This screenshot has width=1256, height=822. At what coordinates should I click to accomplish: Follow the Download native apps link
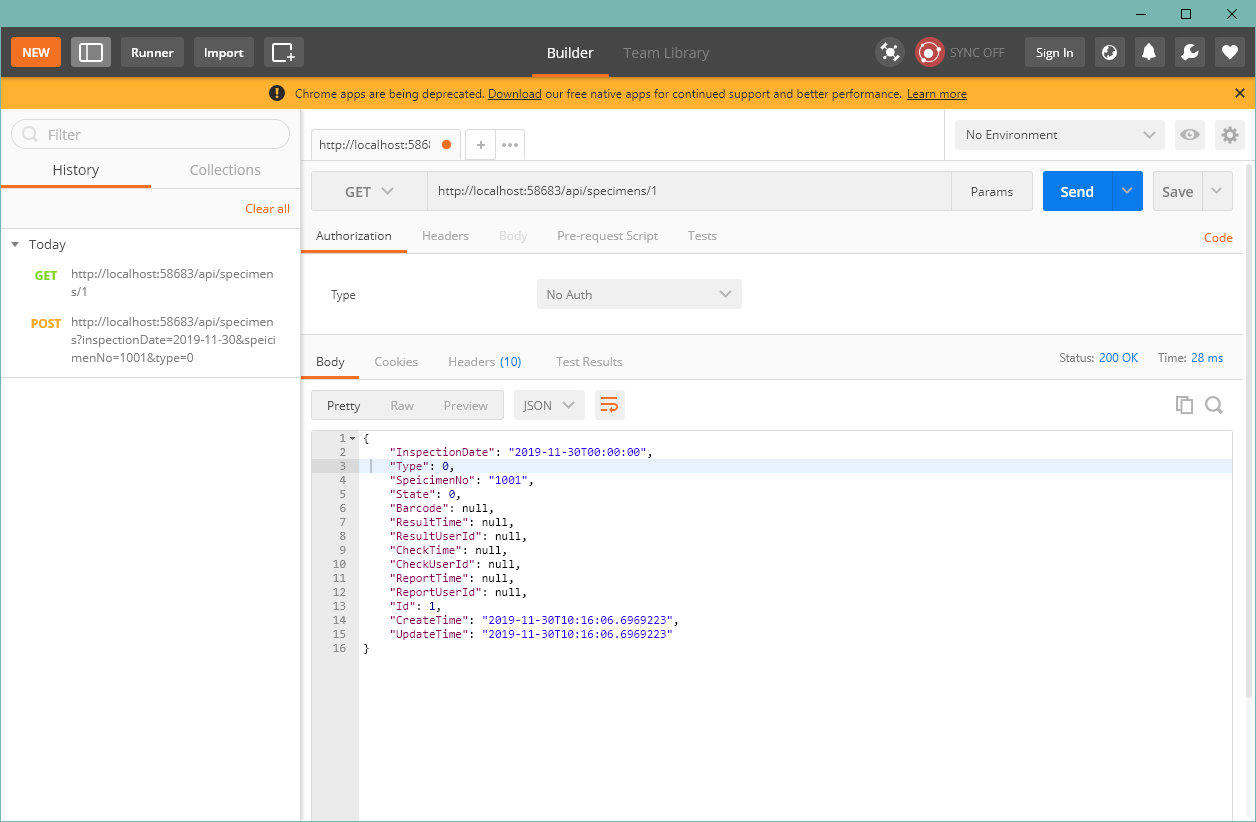click(515, 94)
